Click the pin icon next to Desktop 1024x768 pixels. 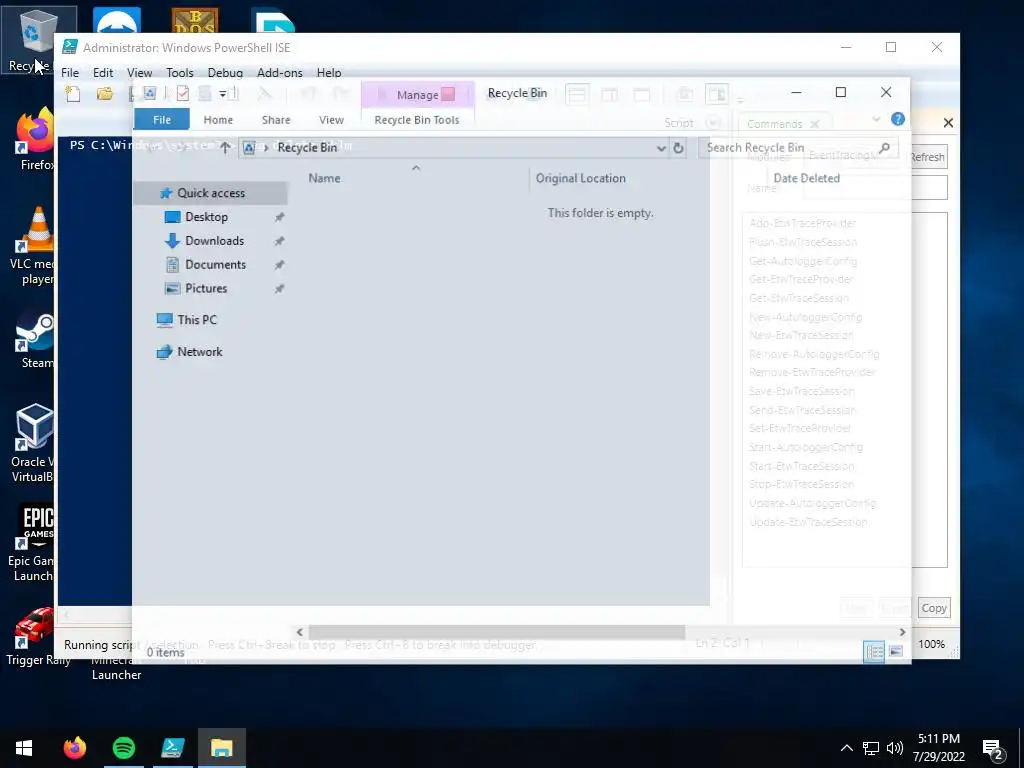[279, 217]
